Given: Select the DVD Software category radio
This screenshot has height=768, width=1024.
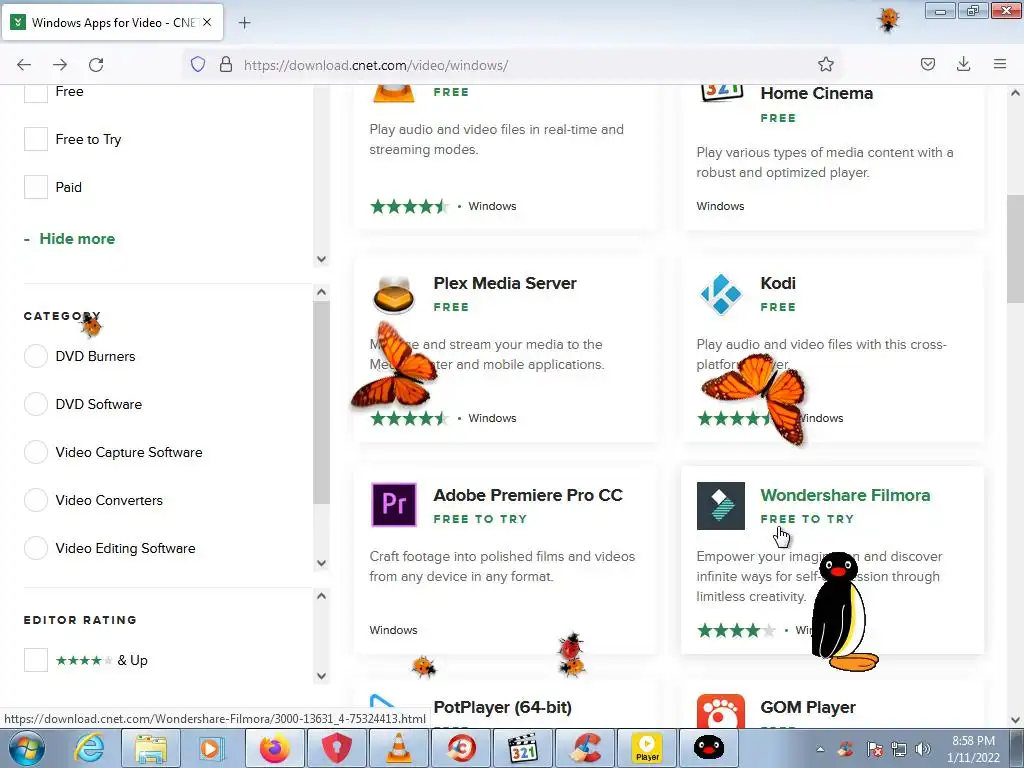Looking at the screenshot, I should 36,404.
